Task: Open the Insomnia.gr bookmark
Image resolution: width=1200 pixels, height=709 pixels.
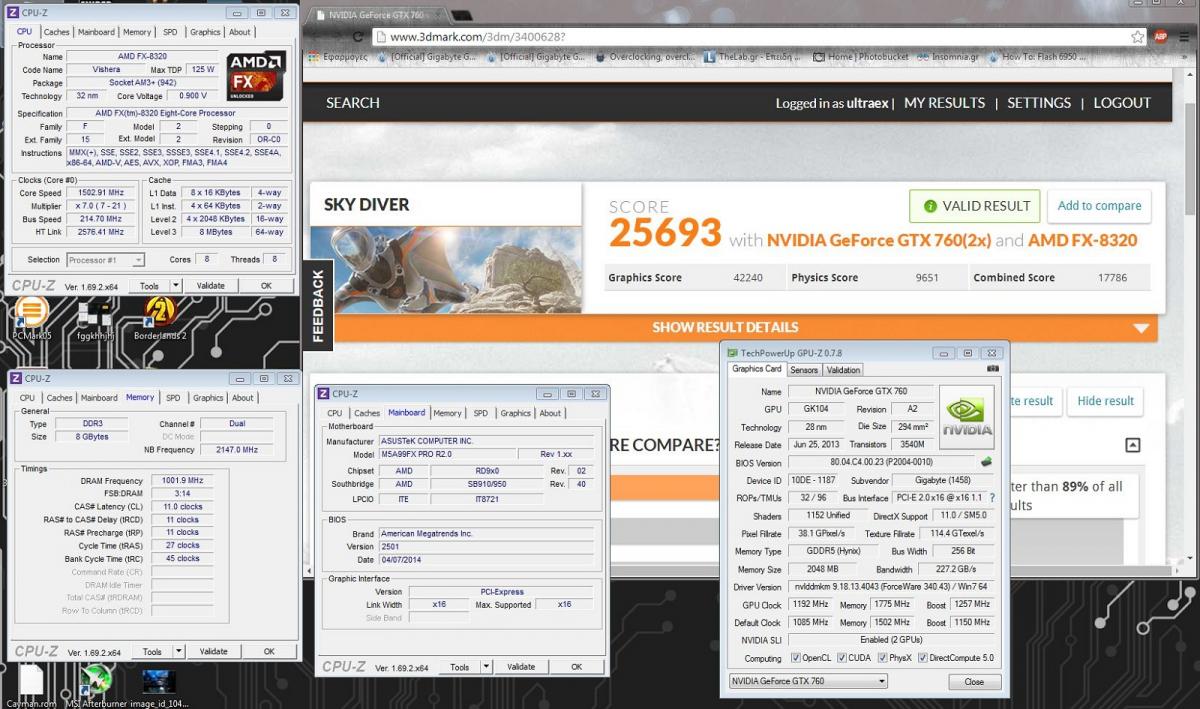Action: (949, 57)
